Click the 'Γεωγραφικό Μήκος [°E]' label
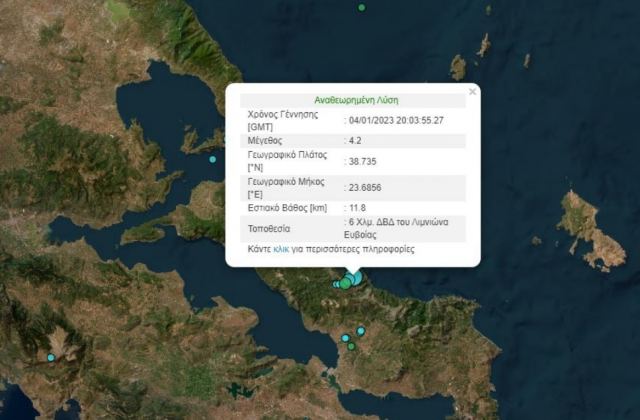This screenshot has height=420, width=640. pyautogui.click(x=286, y=188)
